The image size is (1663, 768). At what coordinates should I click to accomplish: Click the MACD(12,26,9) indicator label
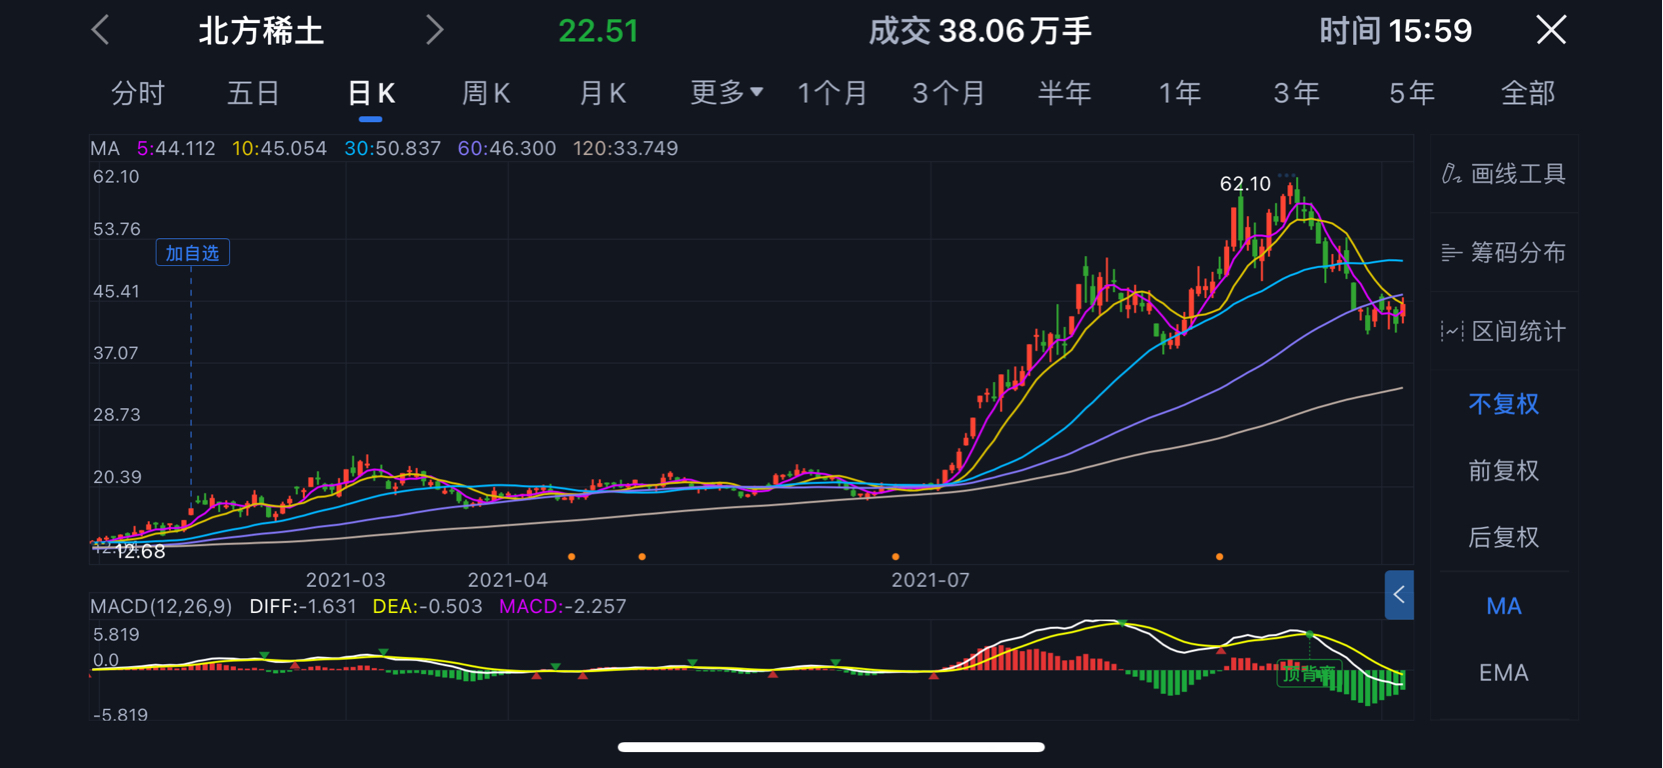[161, 606]
